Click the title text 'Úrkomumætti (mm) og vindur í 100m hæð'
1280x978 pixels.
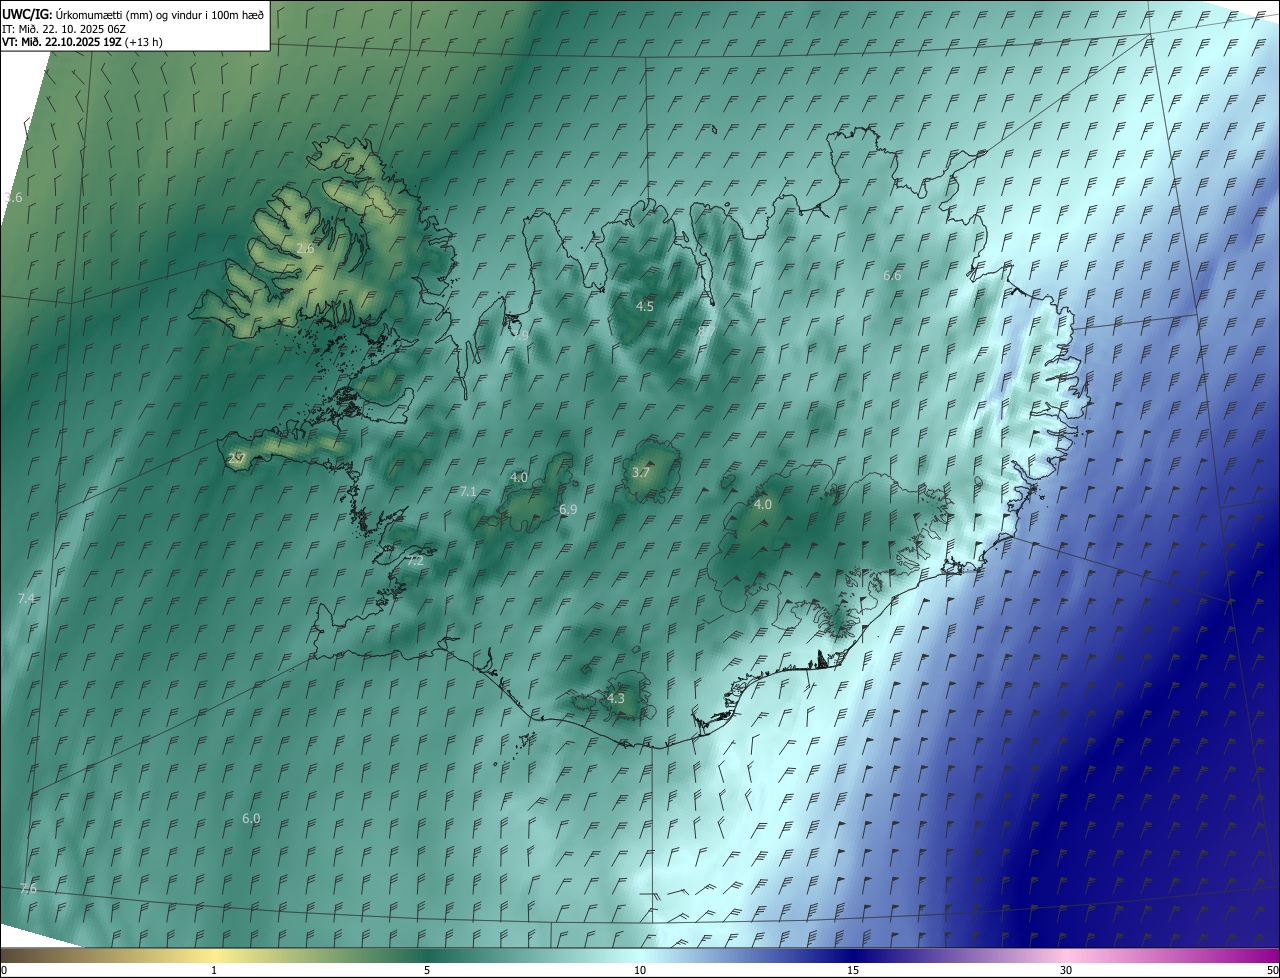(158, 14)
